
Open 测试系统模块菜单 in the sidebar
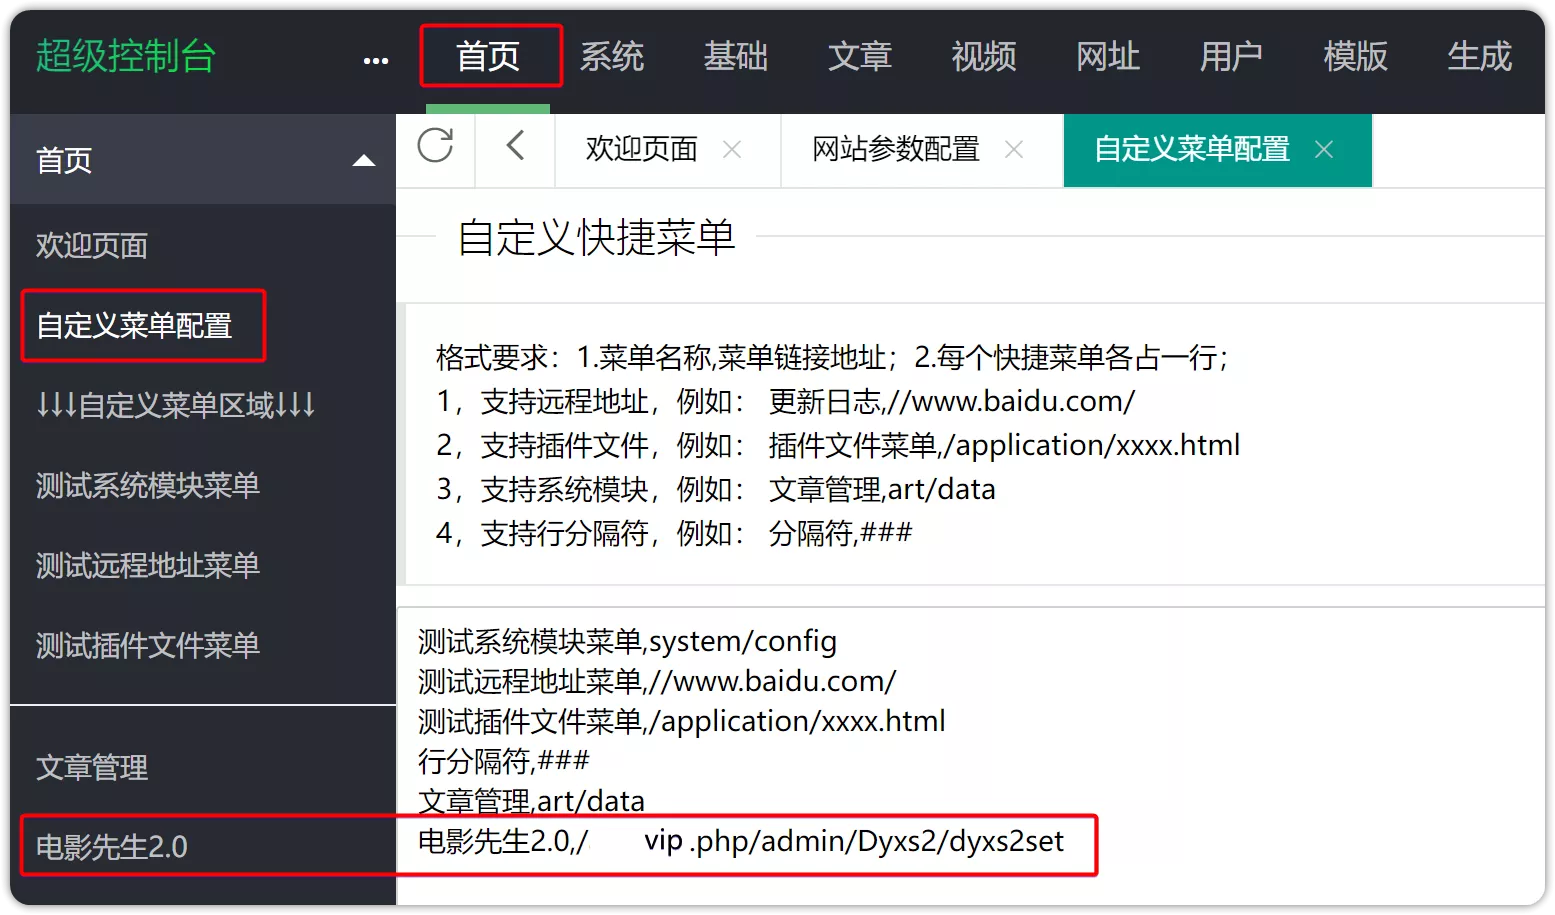[x=148, y=486]
